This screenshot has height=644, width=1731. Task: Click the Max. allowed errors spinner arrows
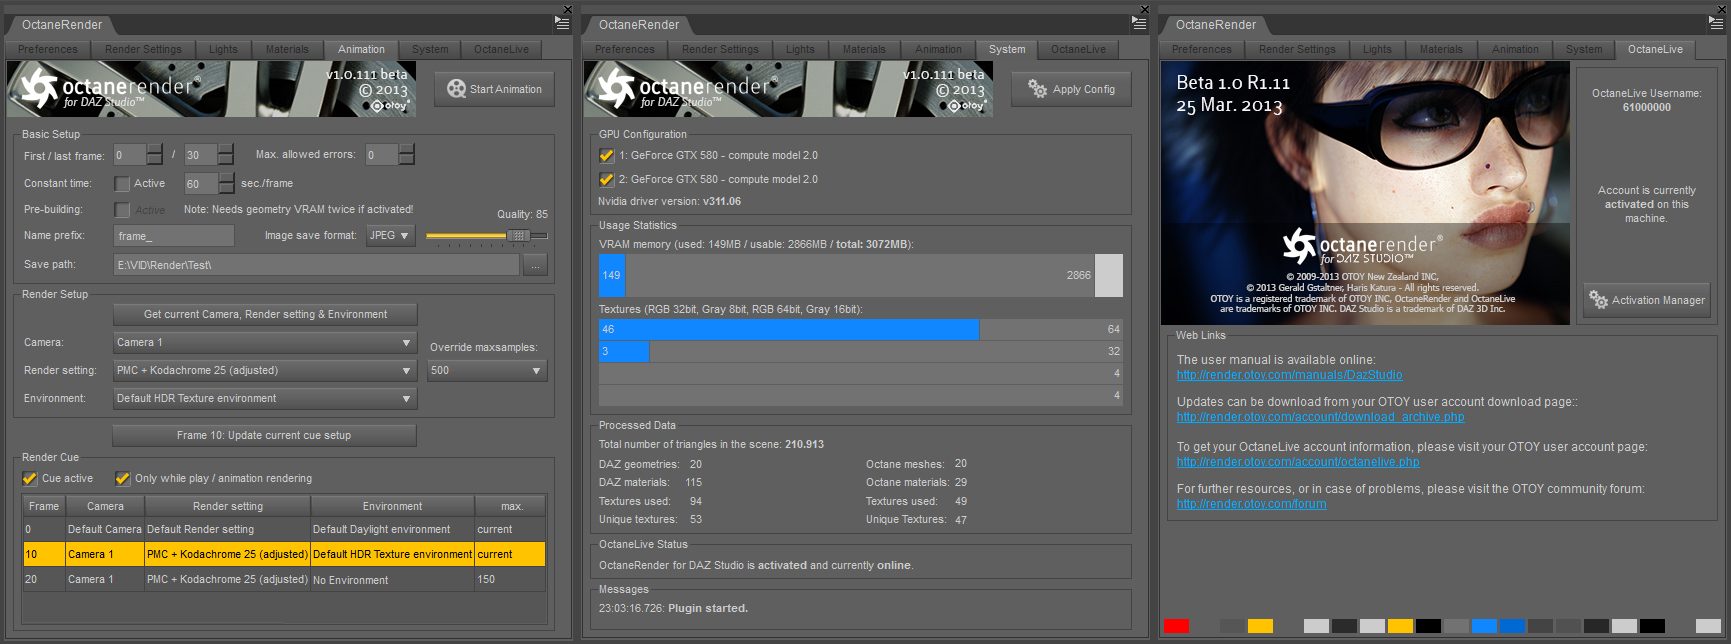tap(406, 155)
